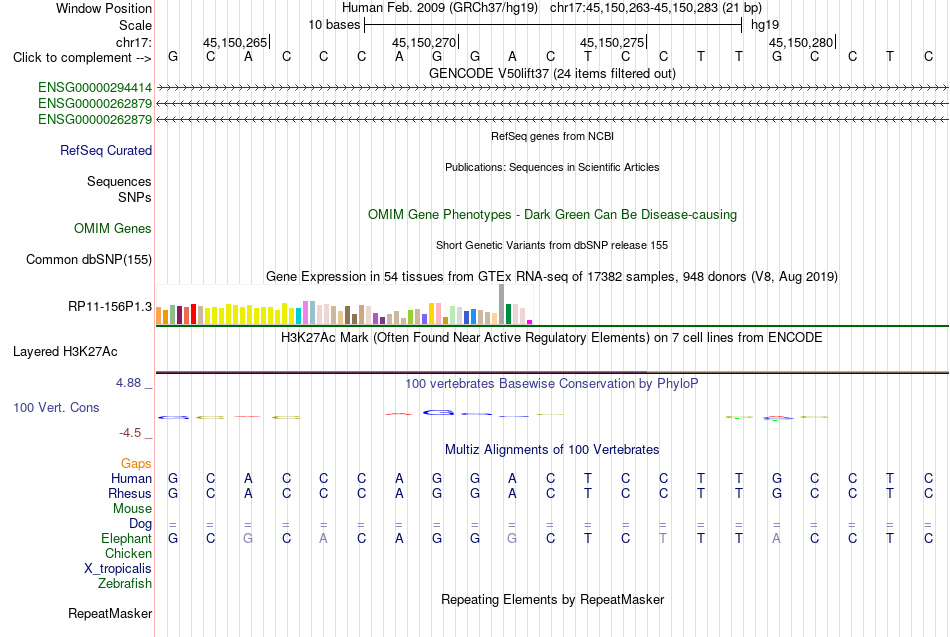This screenshot has height=637, width=950.
Task: Open the RefSeq Curated track label
Action: coord(105,150)
